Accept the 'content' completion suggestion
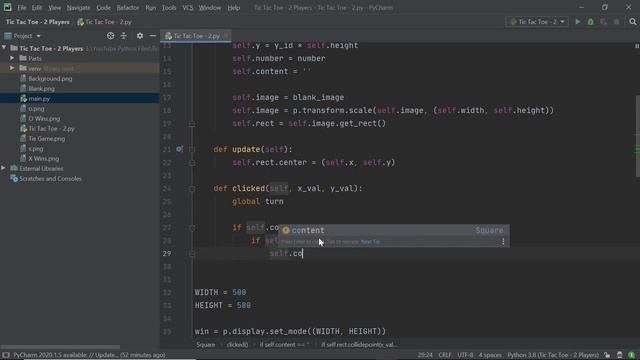This screenshot has width=640, height=360. (393, 230)
